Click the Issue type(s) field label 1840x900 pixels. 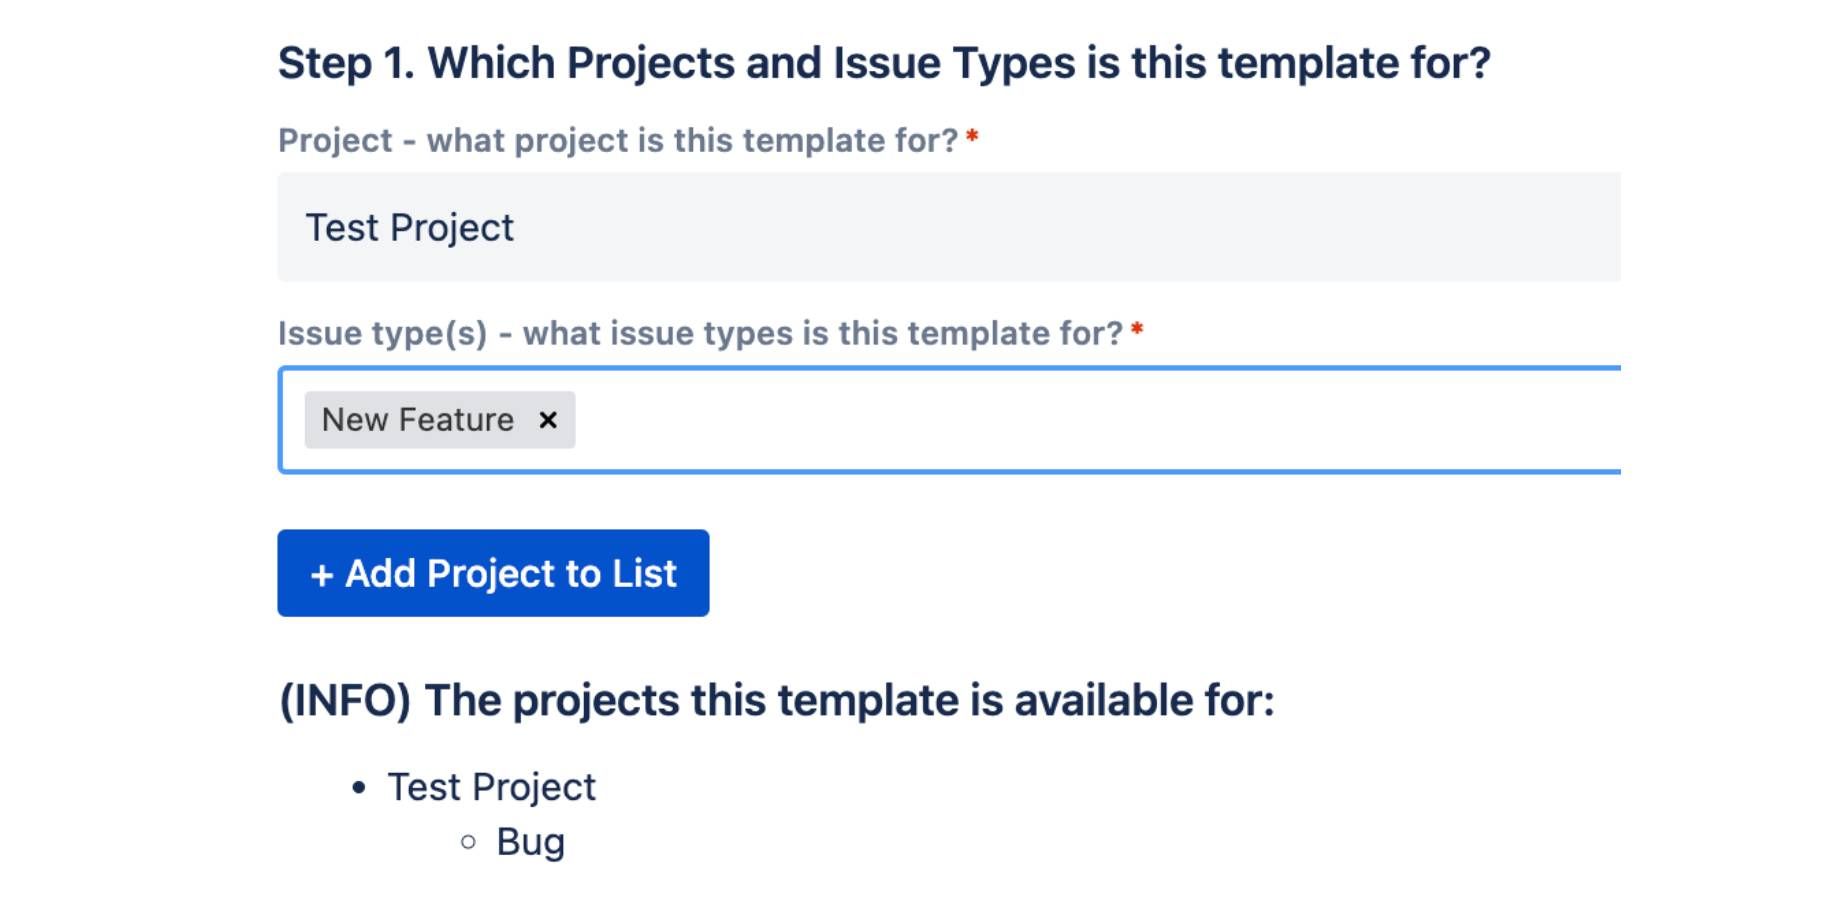coord(700,333)
